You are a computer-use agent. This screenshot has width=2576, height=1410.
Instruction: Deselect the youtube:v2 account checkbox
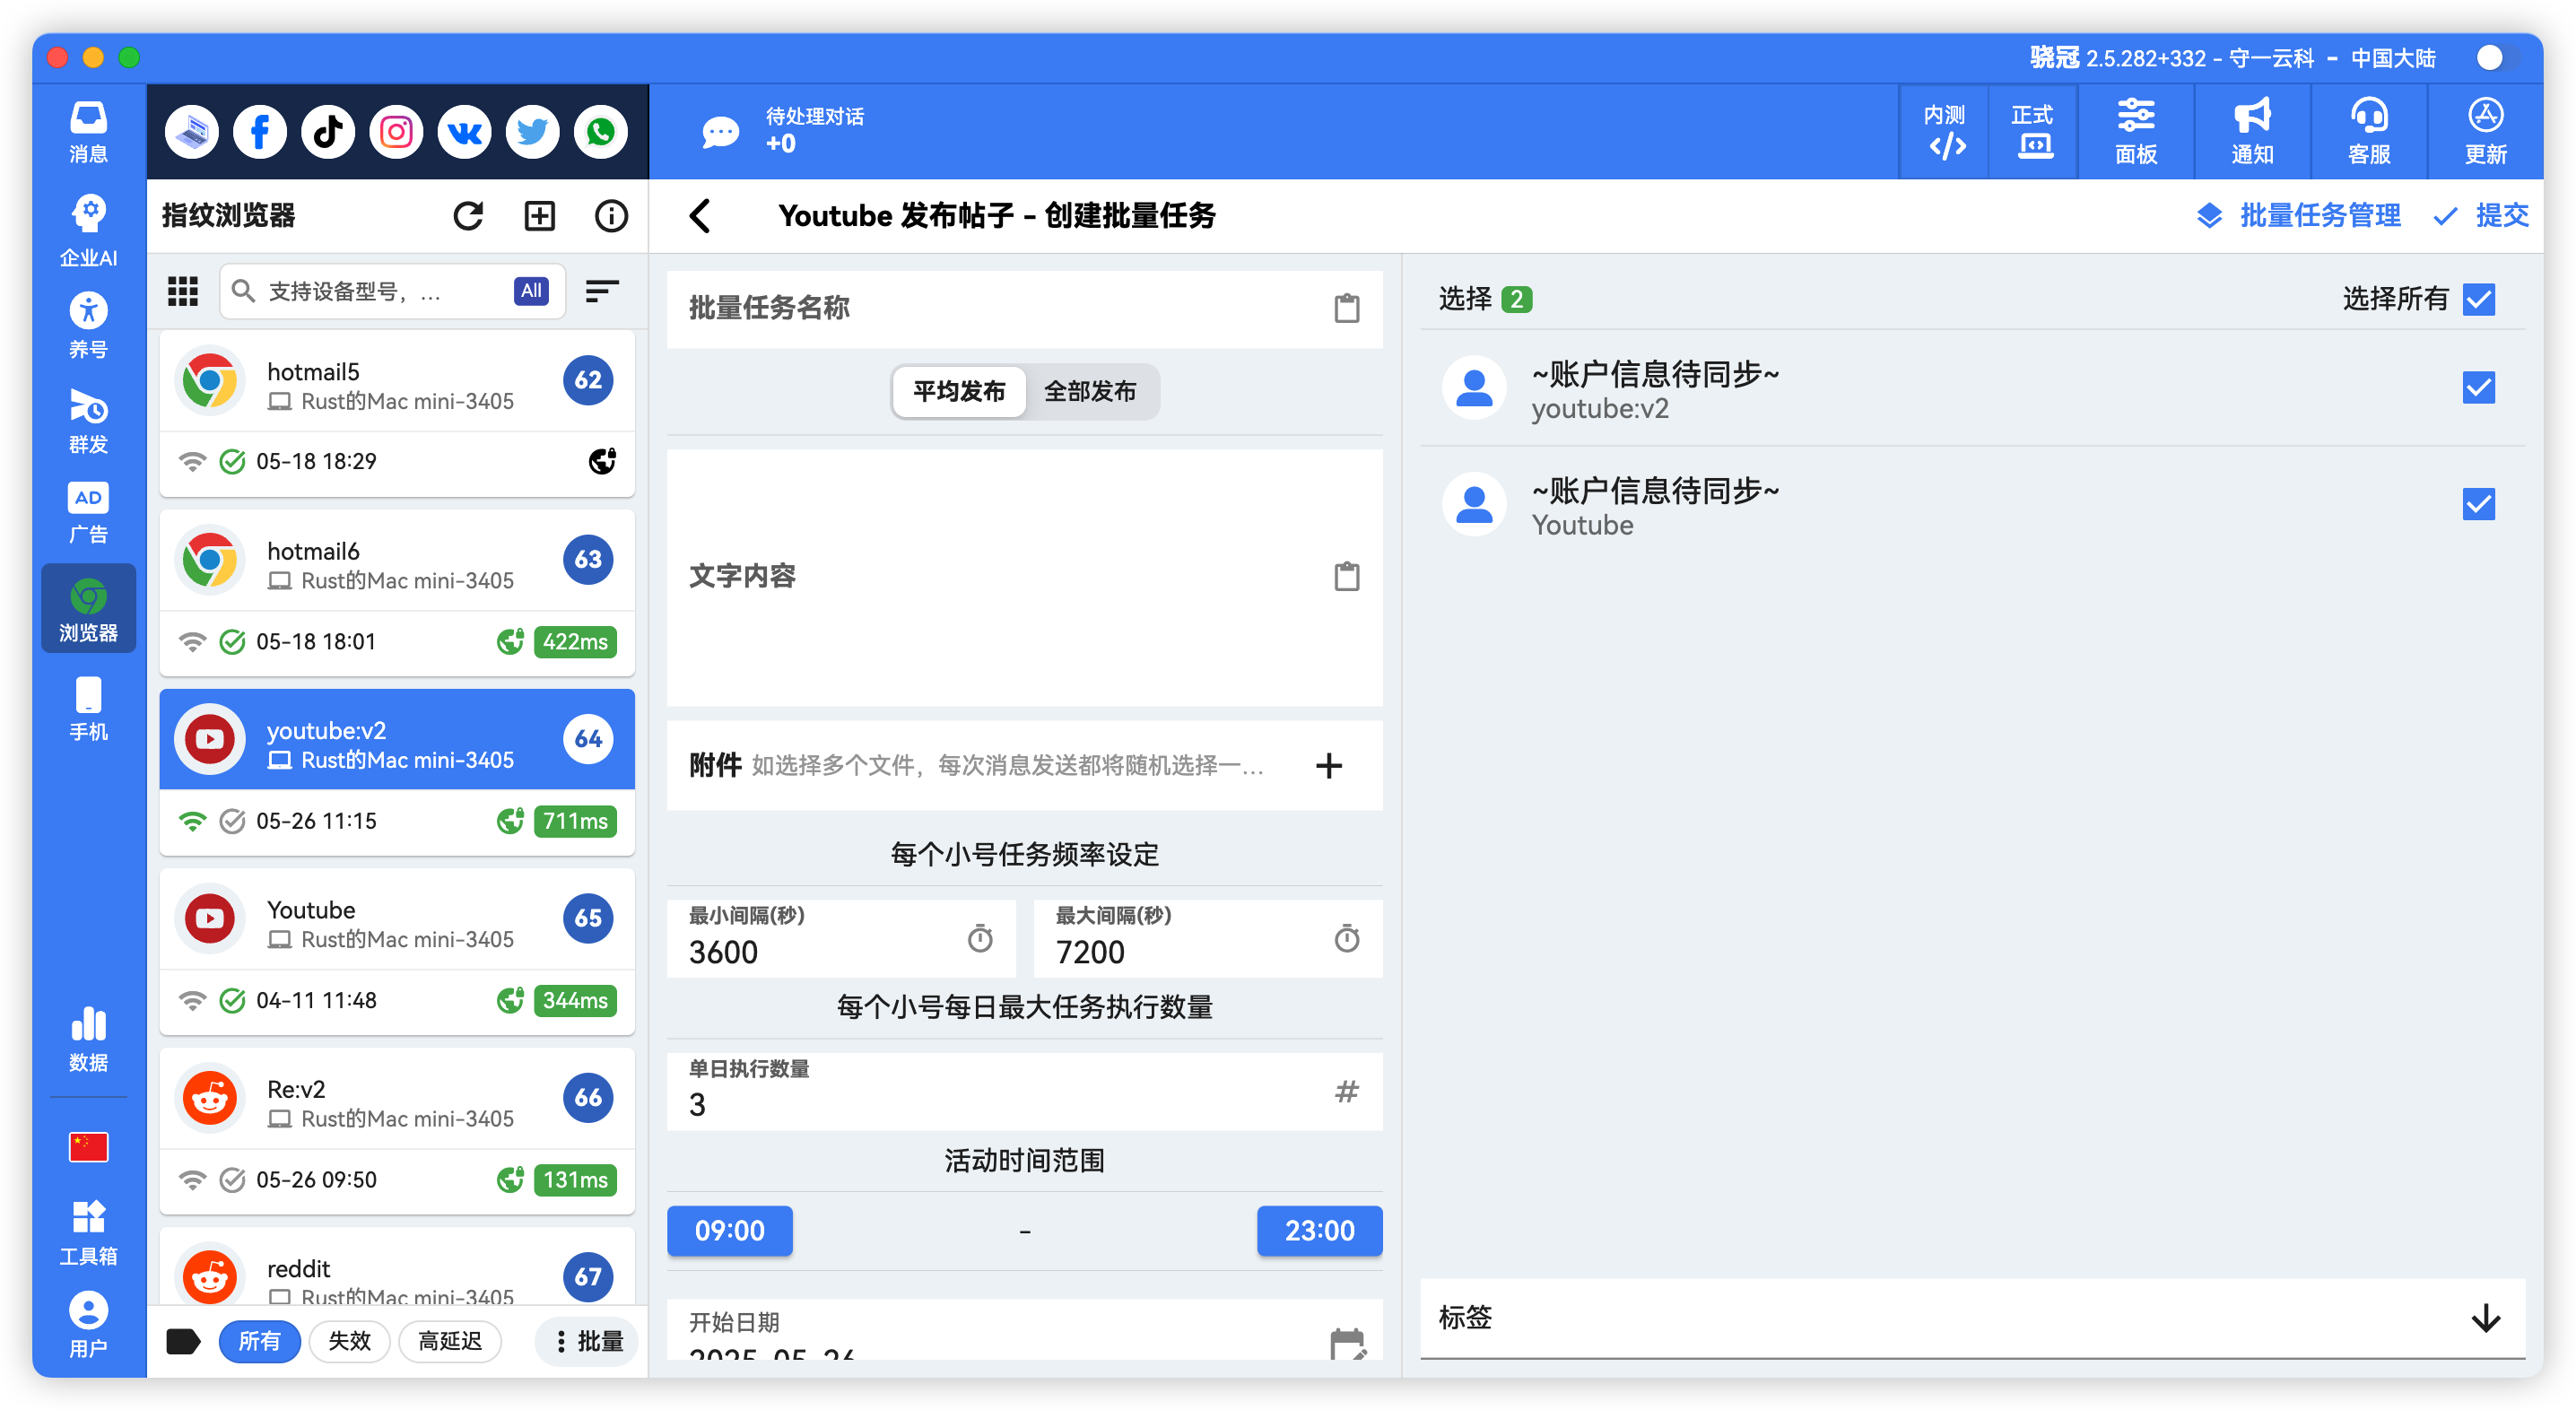point(2479,388)
